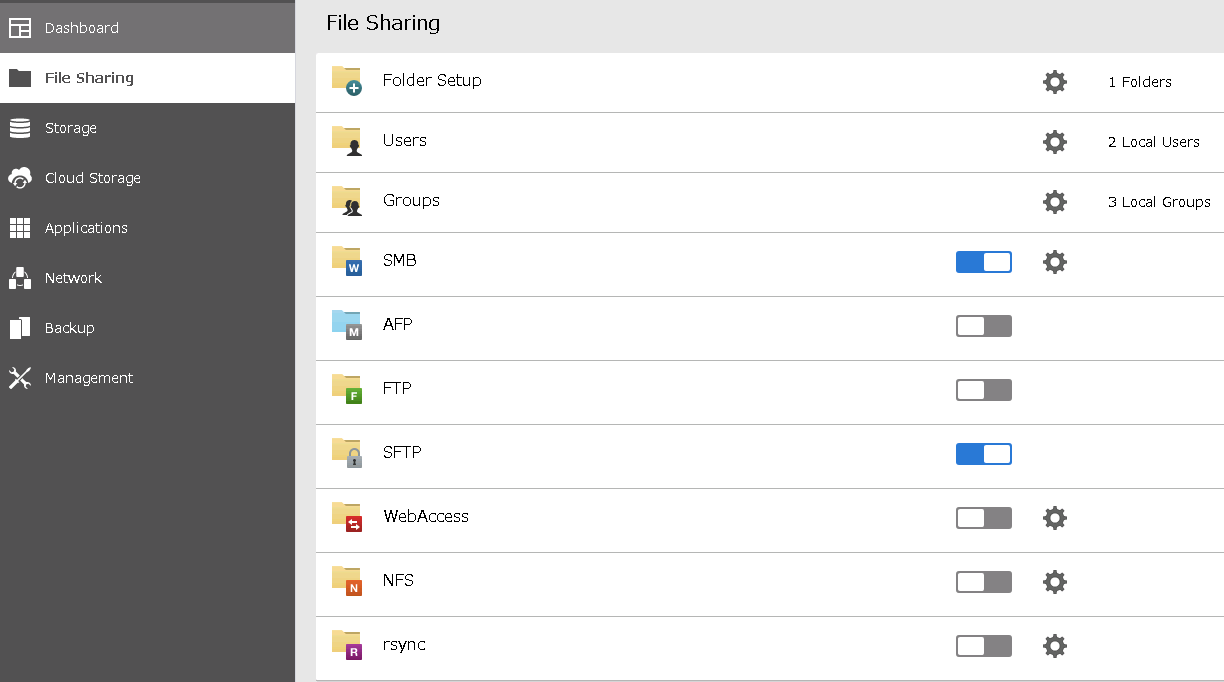Go to Storage in sidebar
This screenshot has height=682, width=1224.
tap(70, 128)
